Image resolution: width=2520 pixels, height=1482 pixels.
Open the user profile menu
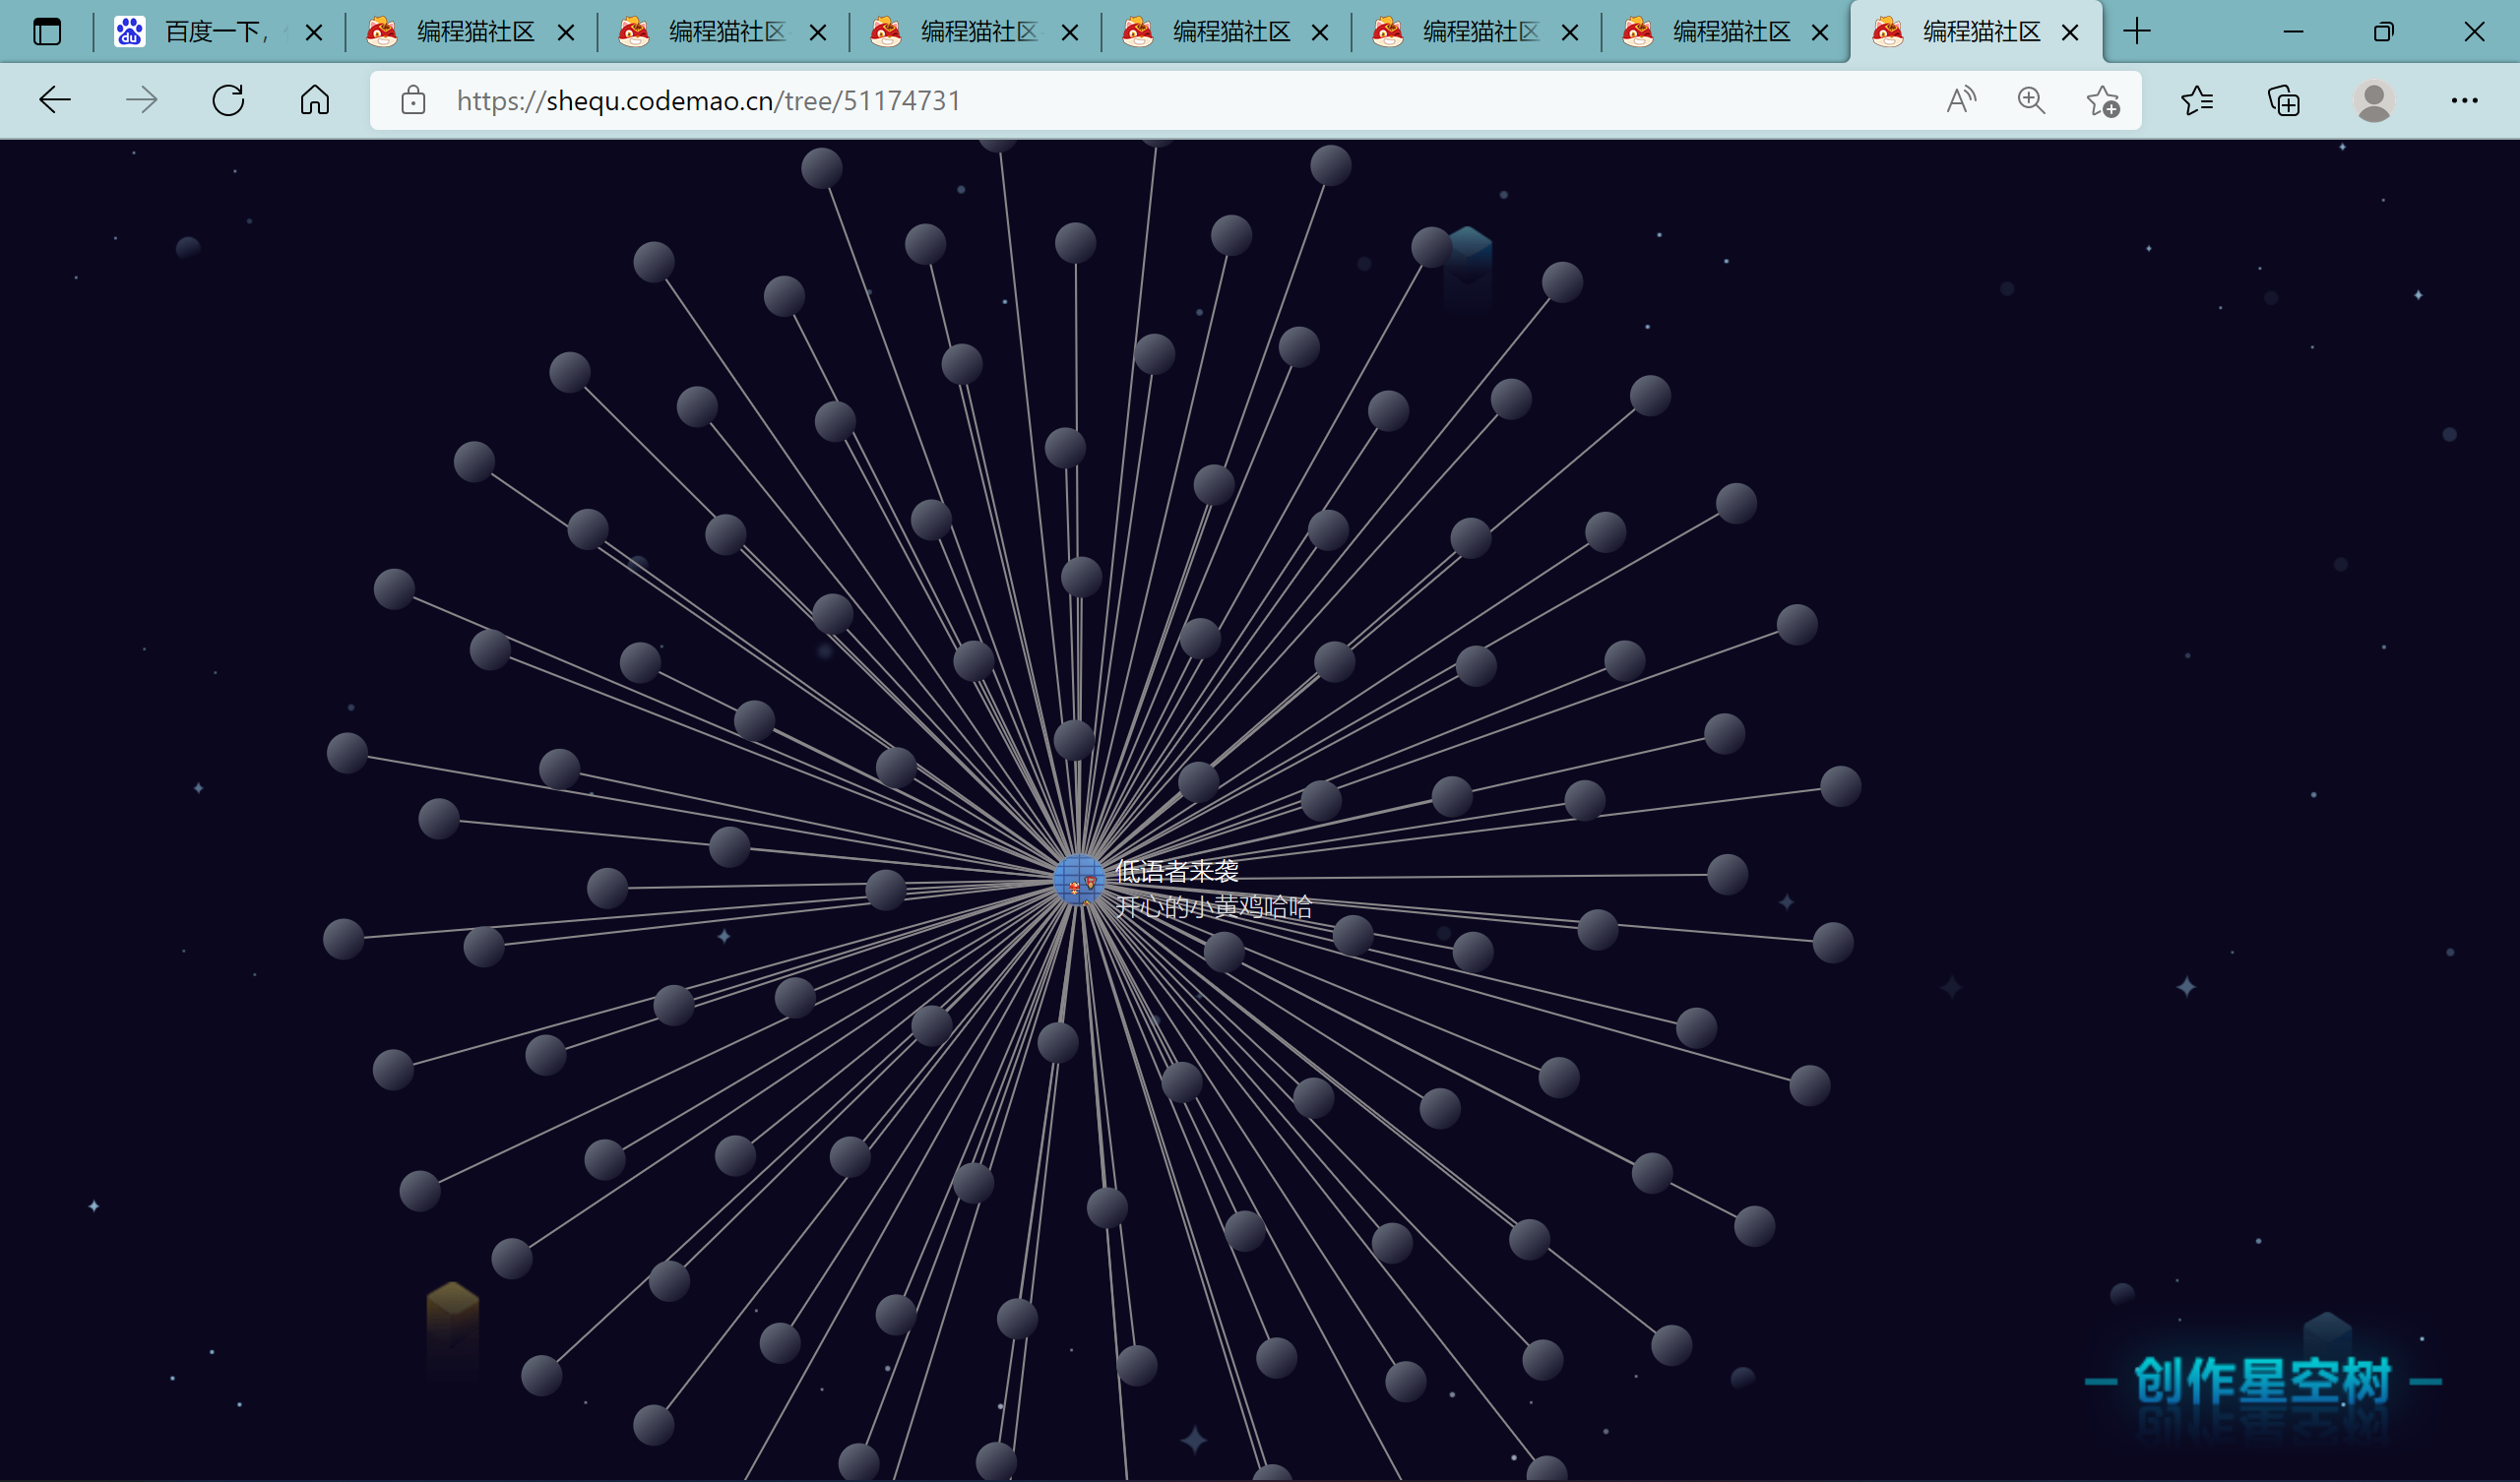pos(2374,100)
